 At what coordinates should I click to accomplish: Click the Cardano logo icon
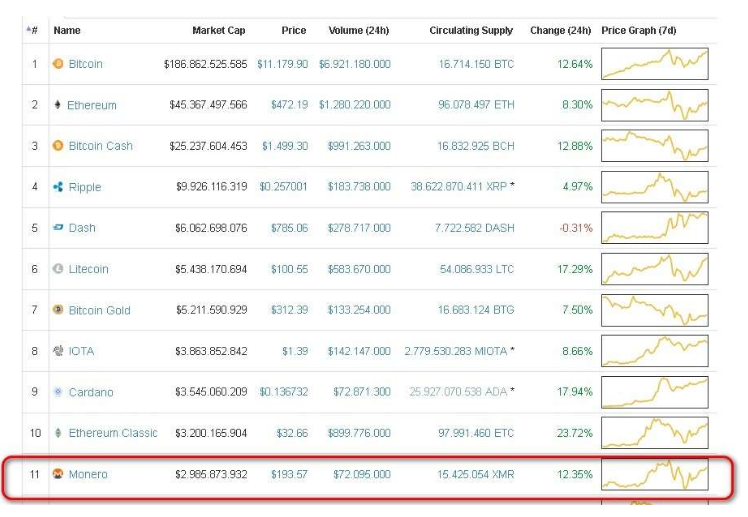(58, 392)
